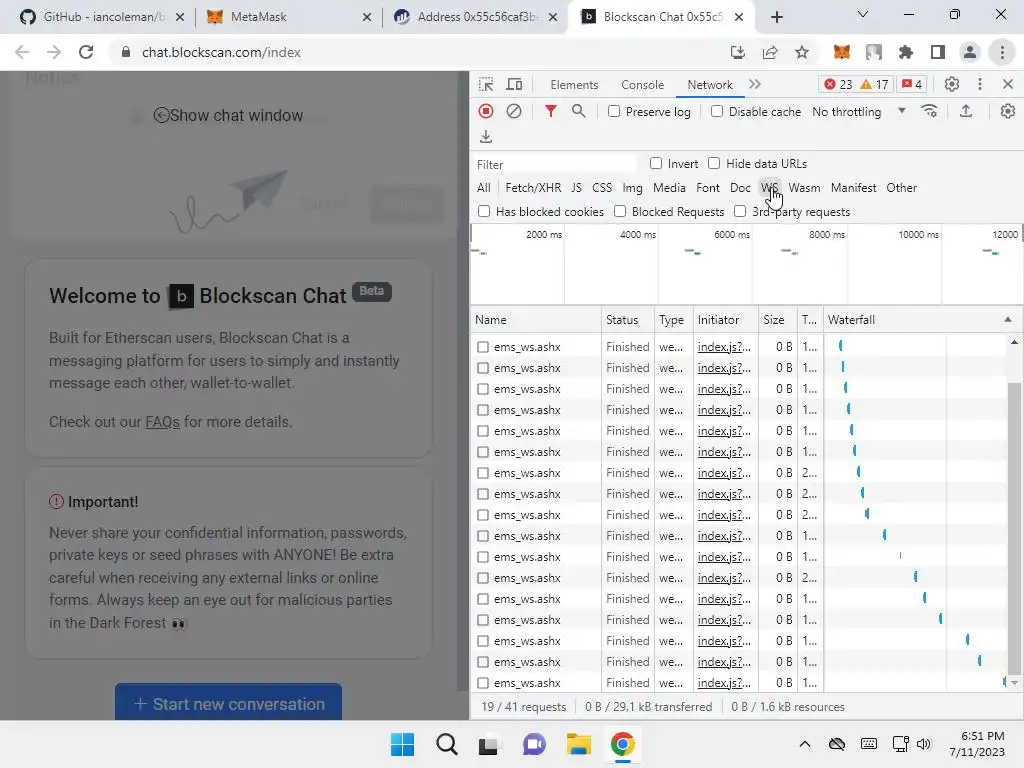Toggle the network filter funnel icon
Viewport: 1024px width, 768px height.
551,111
